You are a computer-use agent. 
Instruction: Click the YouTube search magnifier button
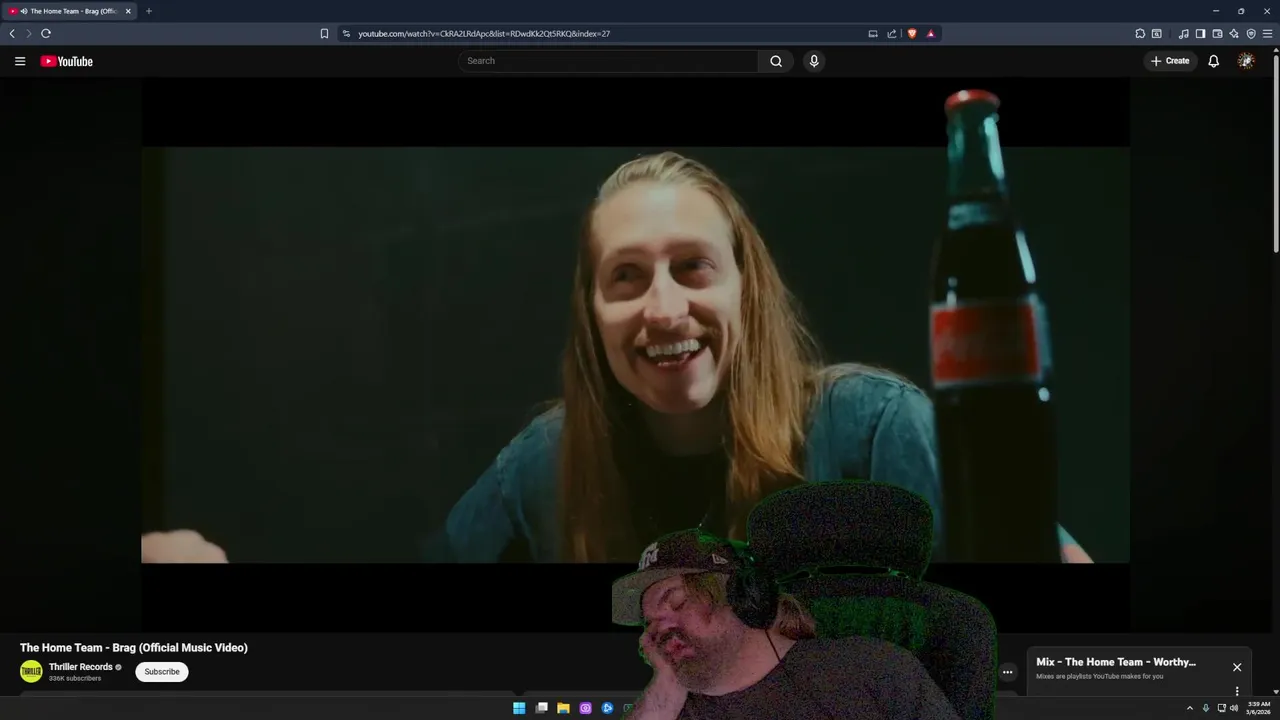[x=776, y=61]
